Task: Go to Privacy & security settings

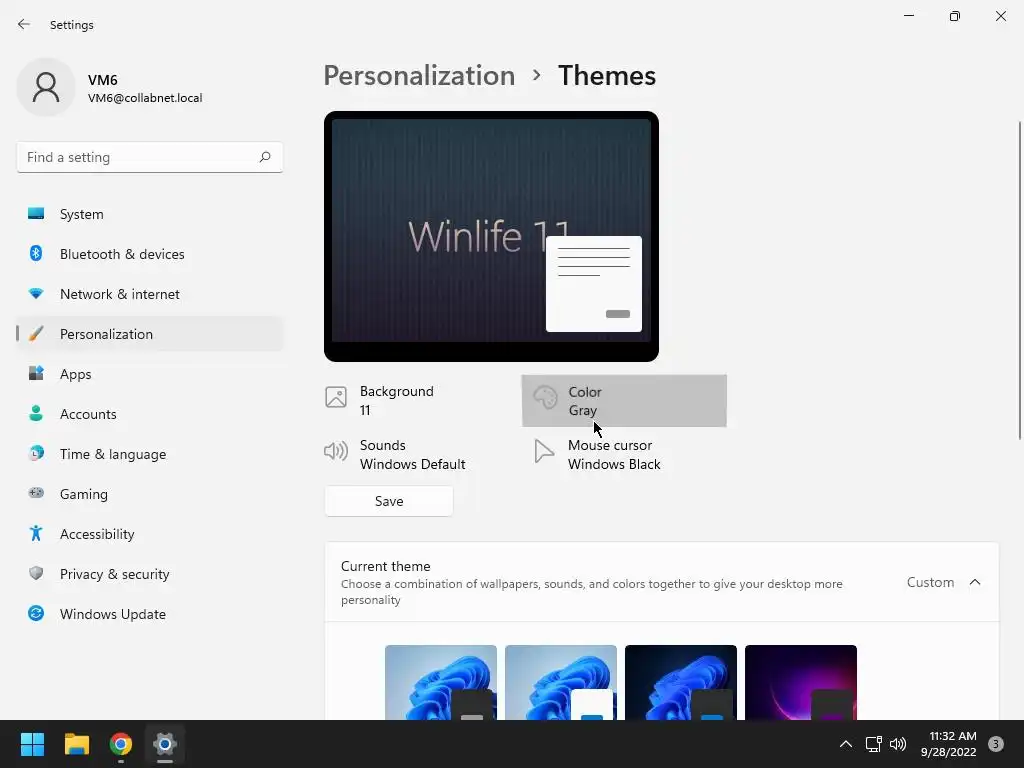Action: click(x=150, y=574)
